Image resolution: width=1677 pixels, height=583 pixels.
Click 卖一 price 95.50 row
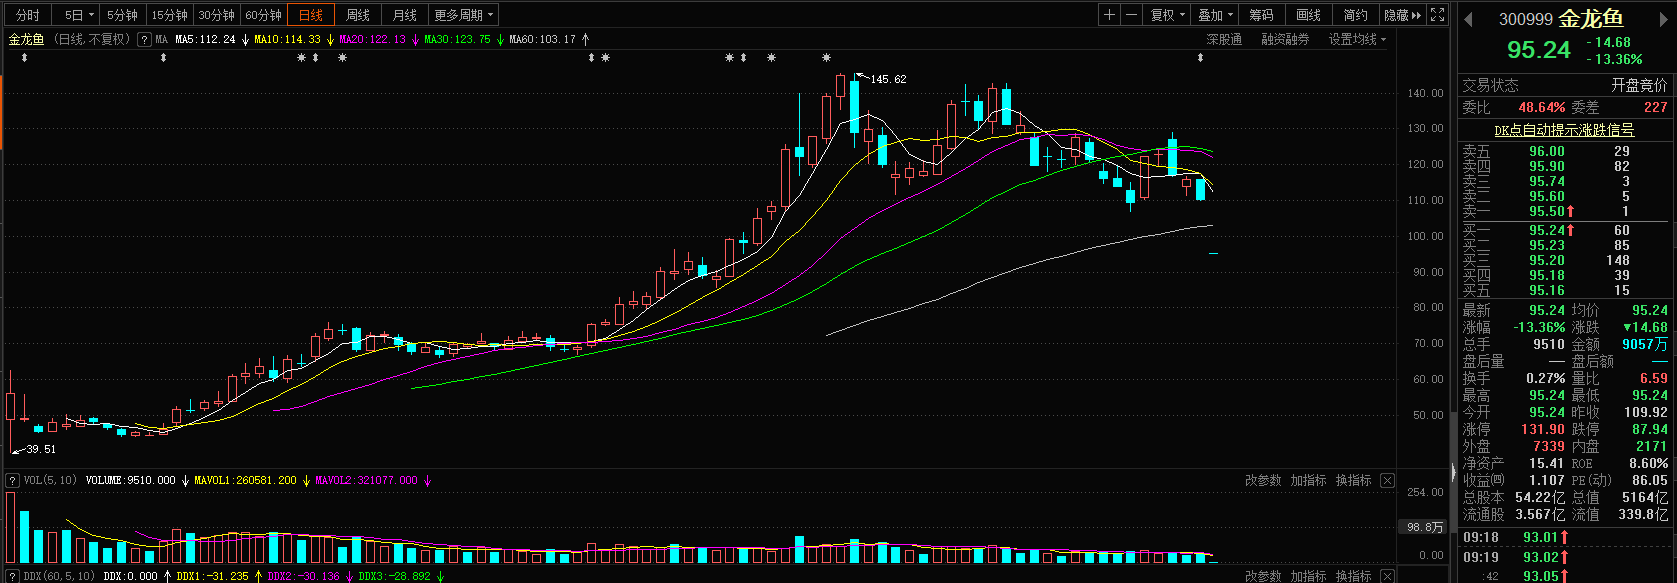(x=1566, y=211)
